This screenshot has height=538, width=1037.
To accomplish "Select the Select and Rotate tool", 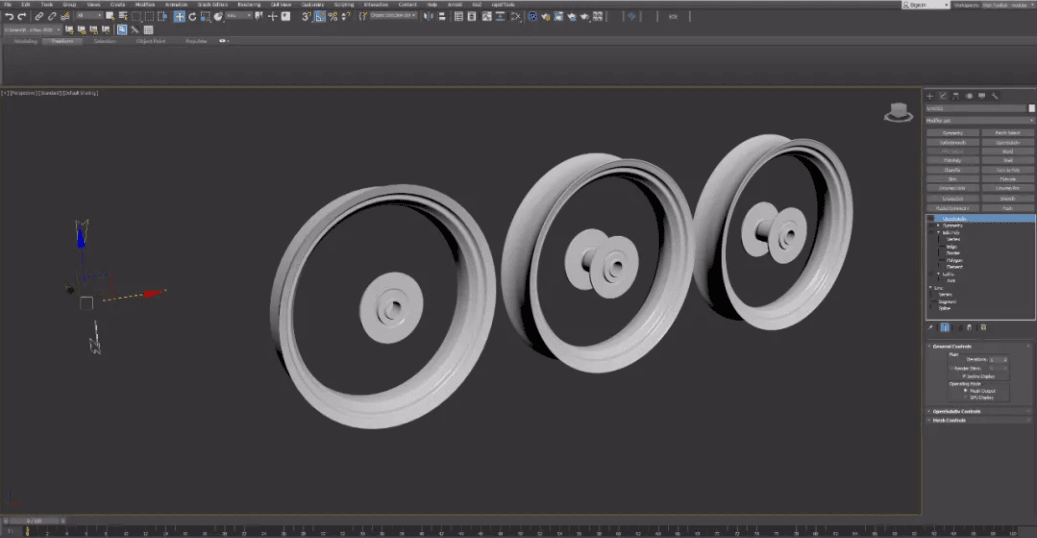I will [191, 17].
